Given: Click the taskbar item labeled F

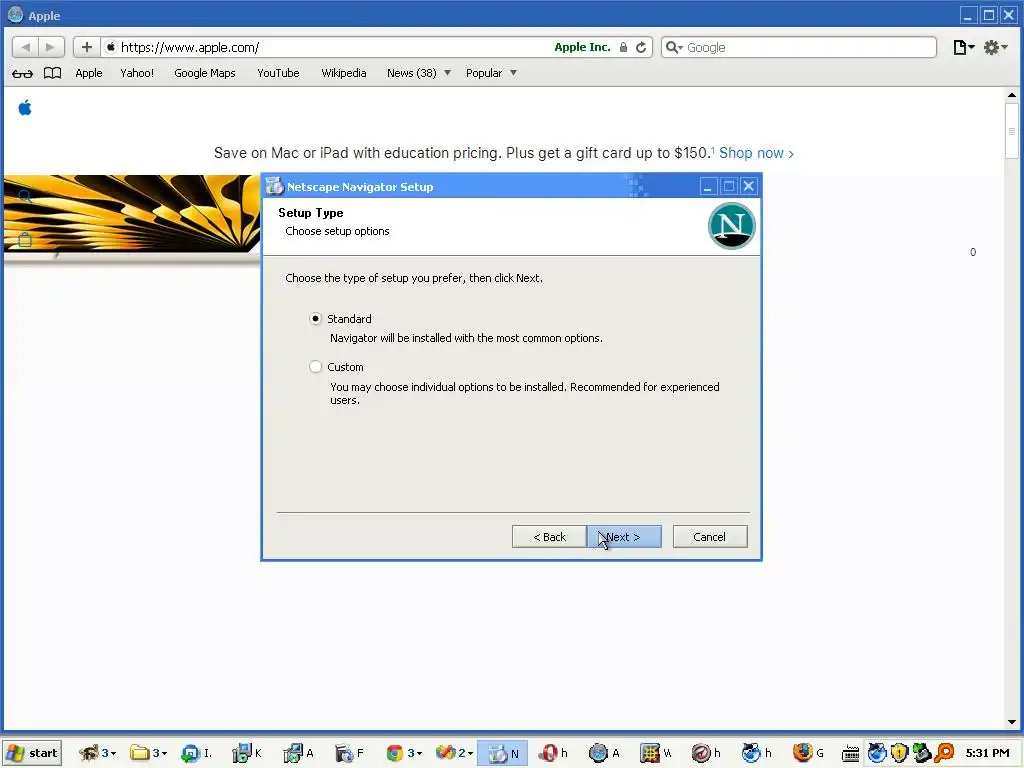Looking at the screenshot, I should click(349, 753).
